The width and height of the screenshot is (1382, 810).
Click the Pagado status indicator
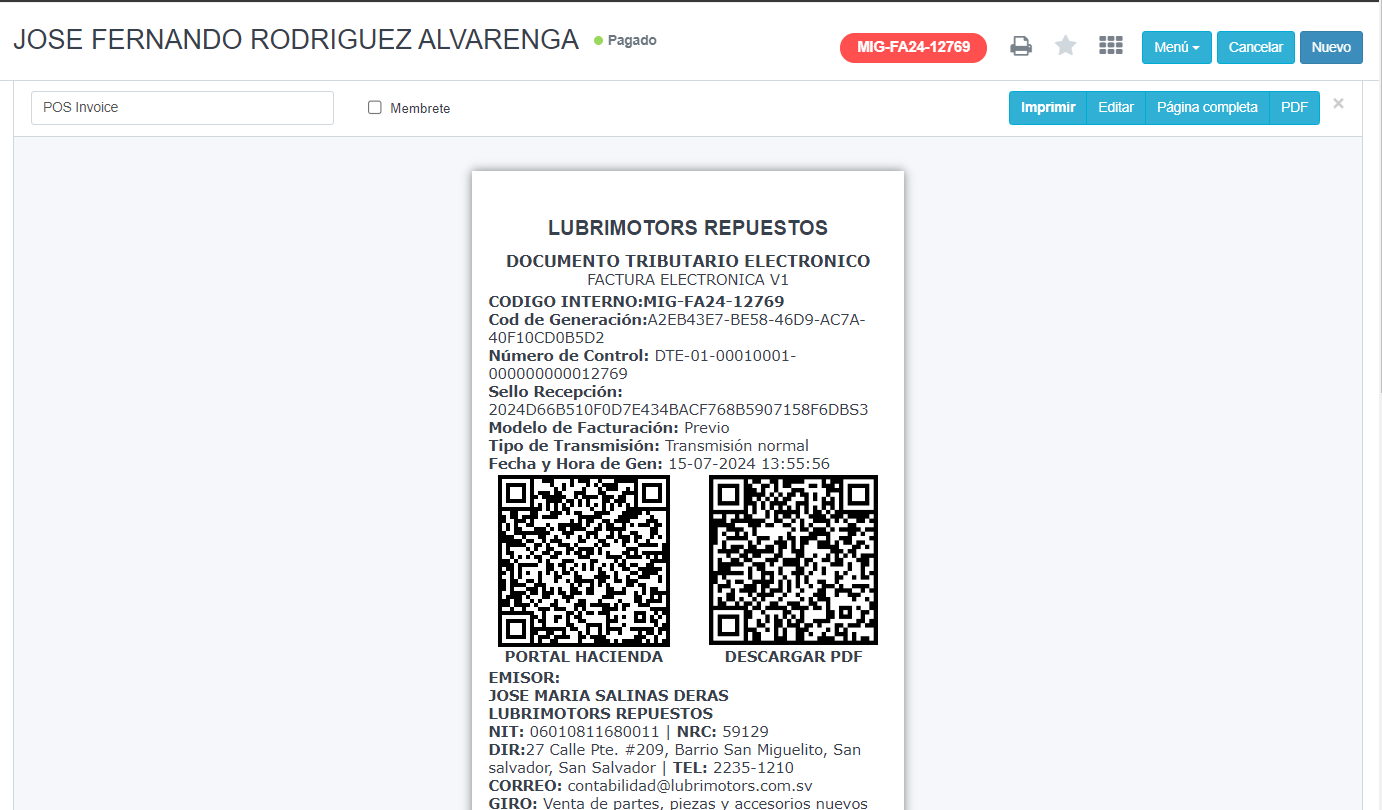click(x=625, y=41)
